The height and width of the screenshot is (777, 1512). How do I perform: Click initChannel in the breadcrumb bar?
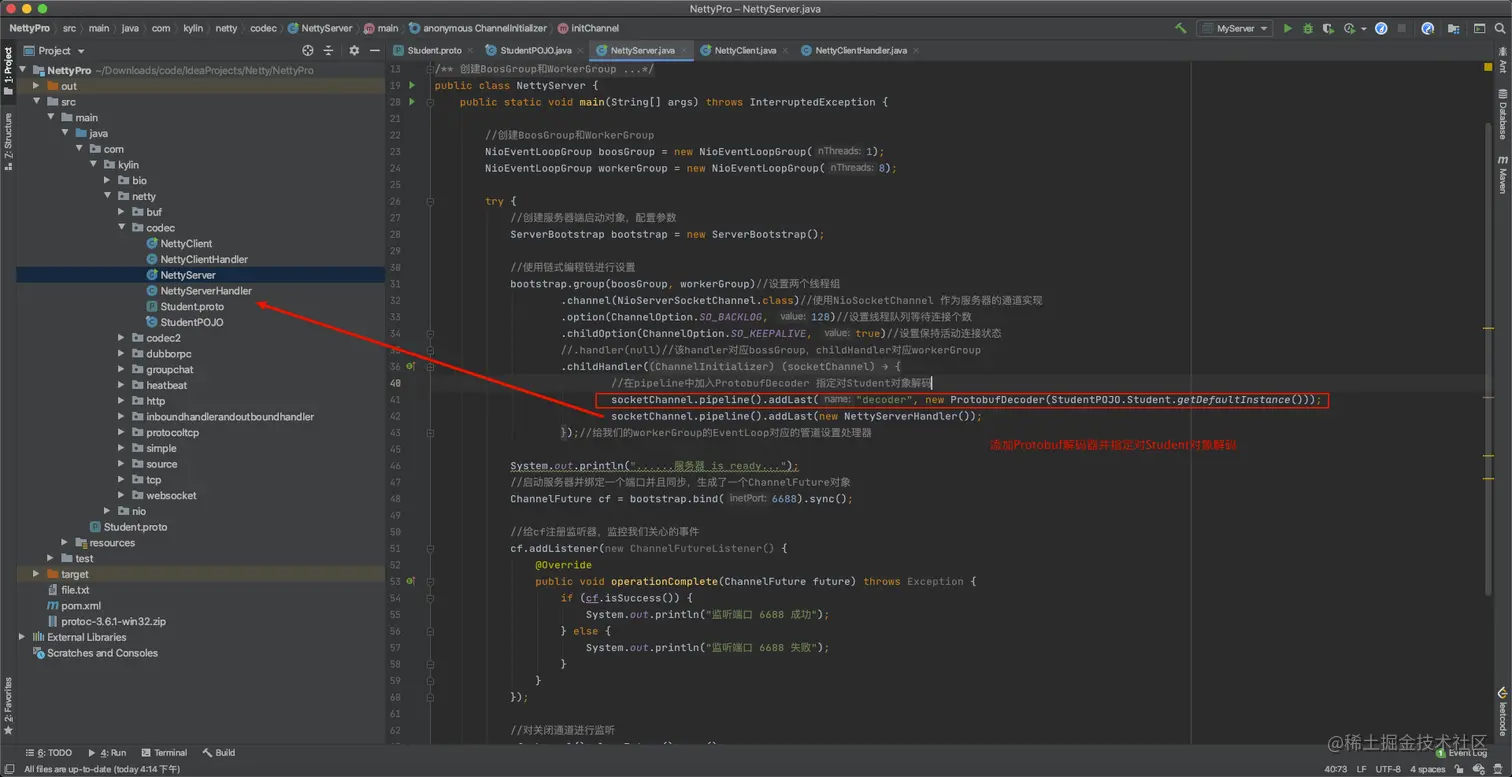(x=588, y=28)
